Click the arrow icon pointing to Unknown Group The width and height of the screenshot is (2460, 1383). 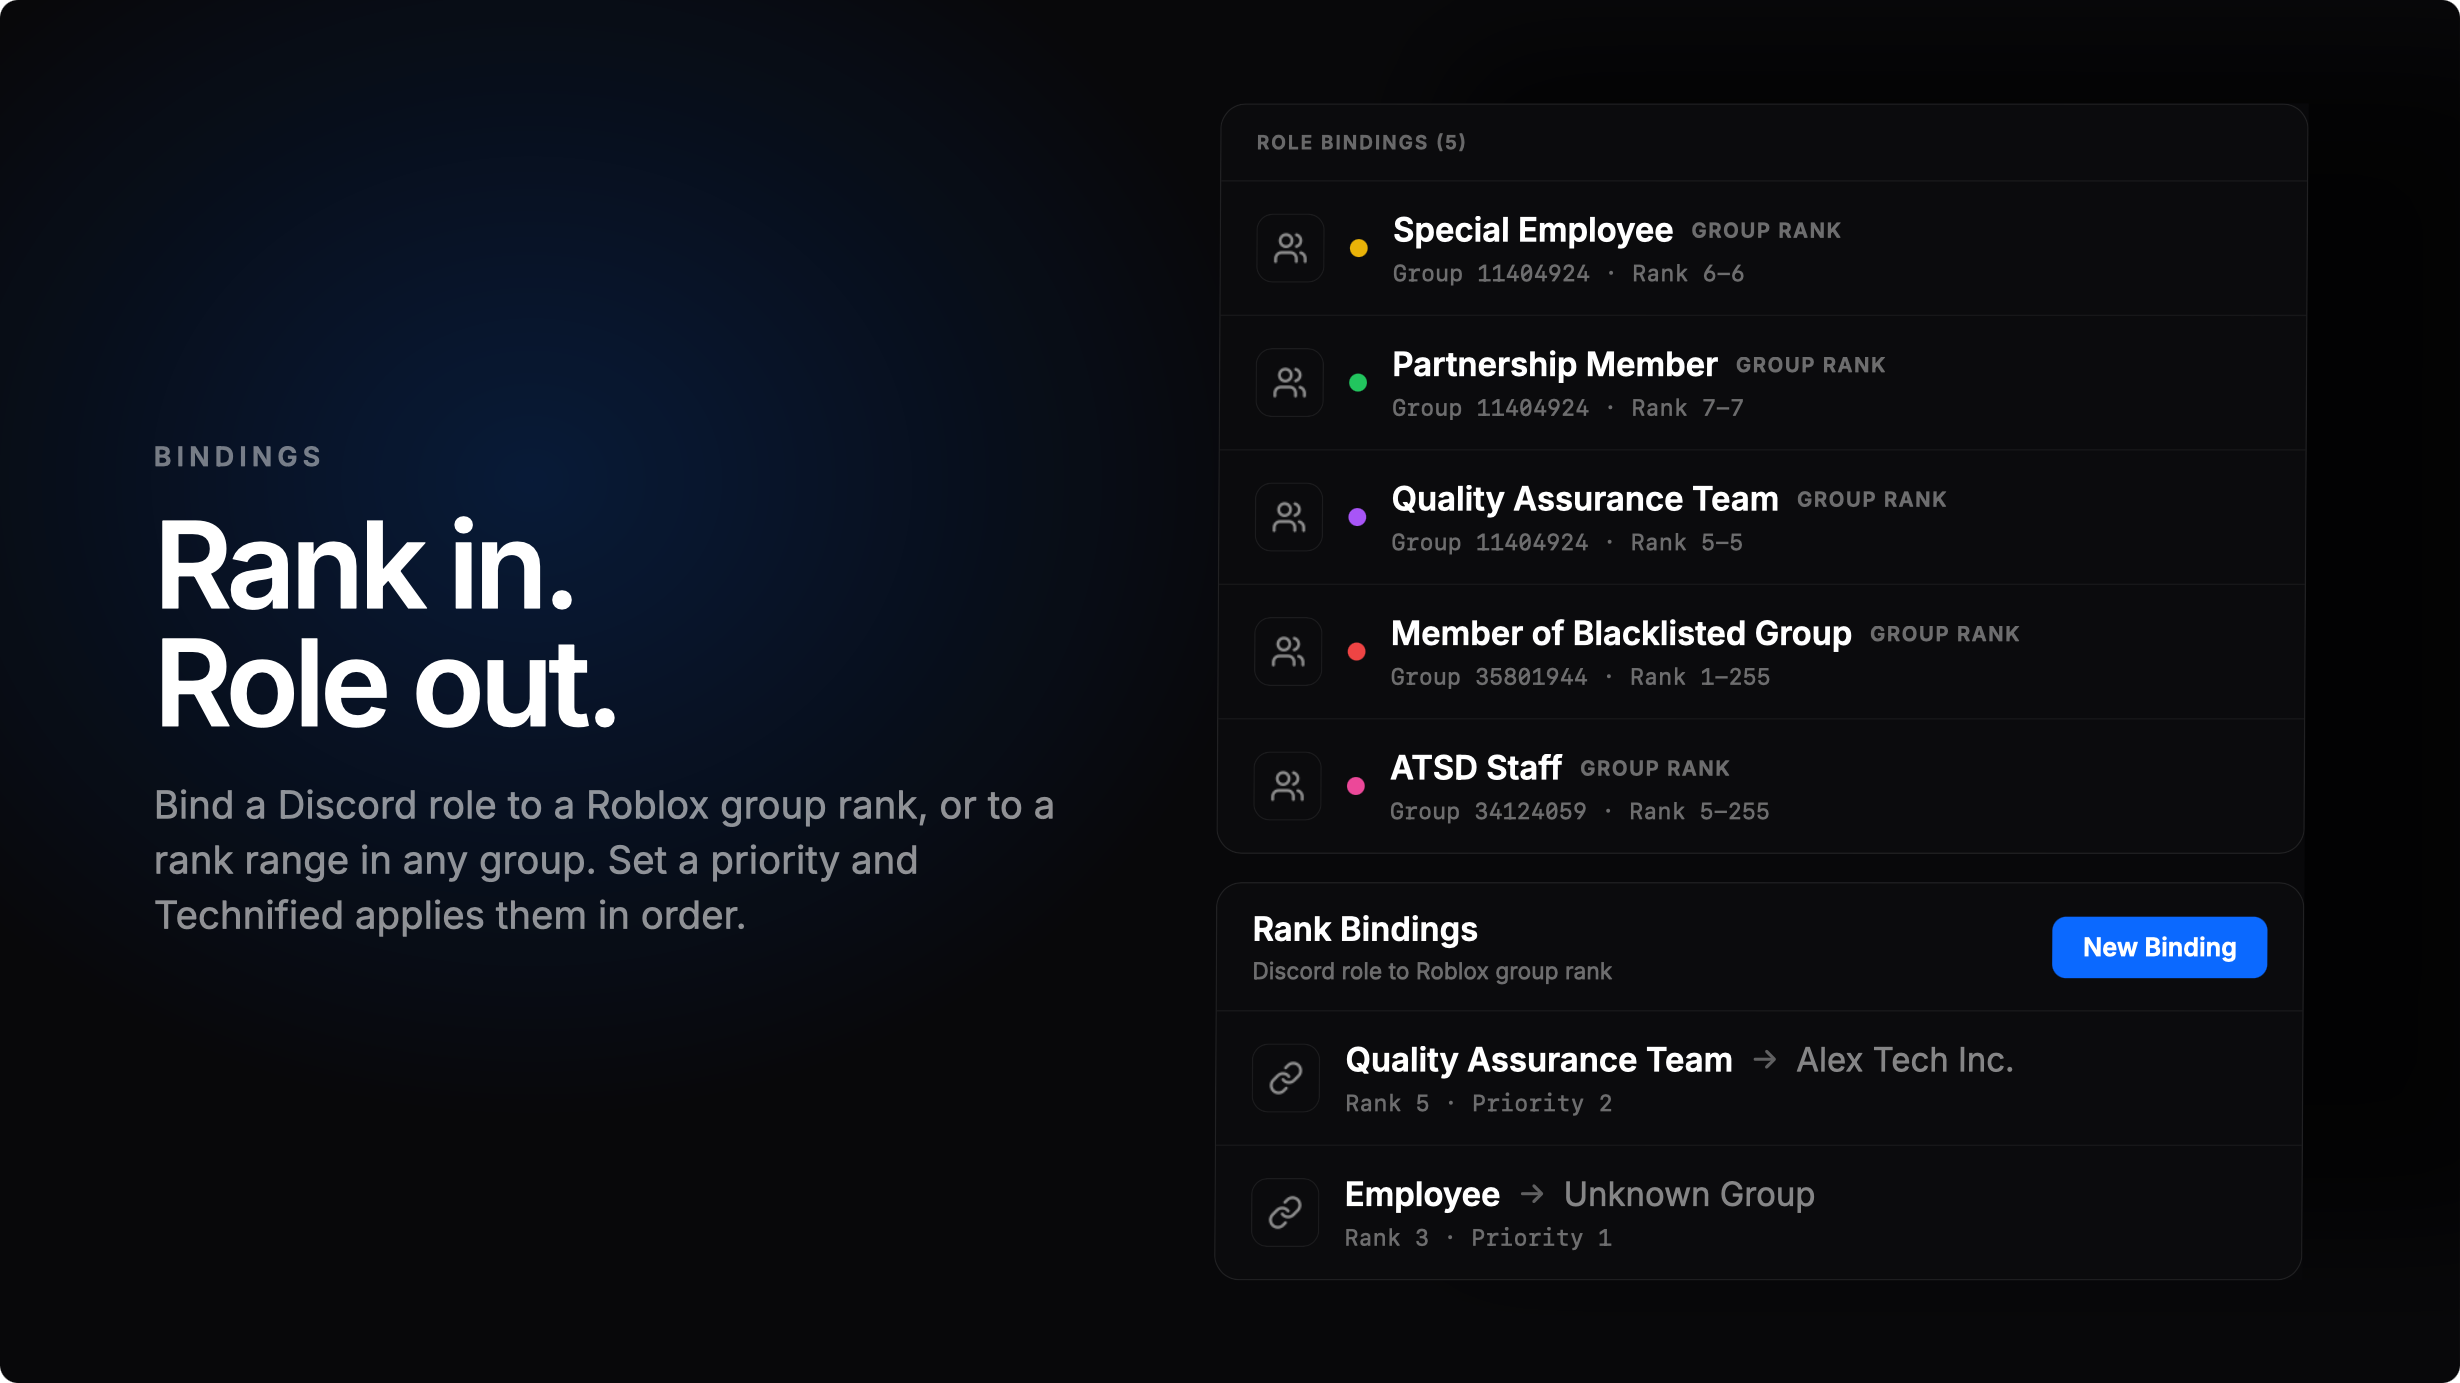point(1532,1193)
